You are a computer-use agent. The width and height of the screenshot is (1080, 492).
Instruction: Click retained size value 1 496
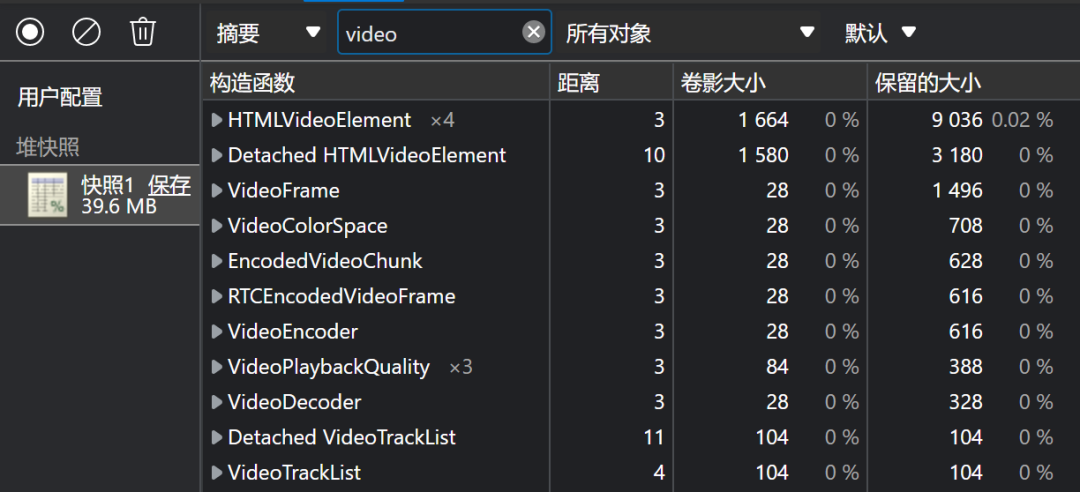(x=957, y=191)
